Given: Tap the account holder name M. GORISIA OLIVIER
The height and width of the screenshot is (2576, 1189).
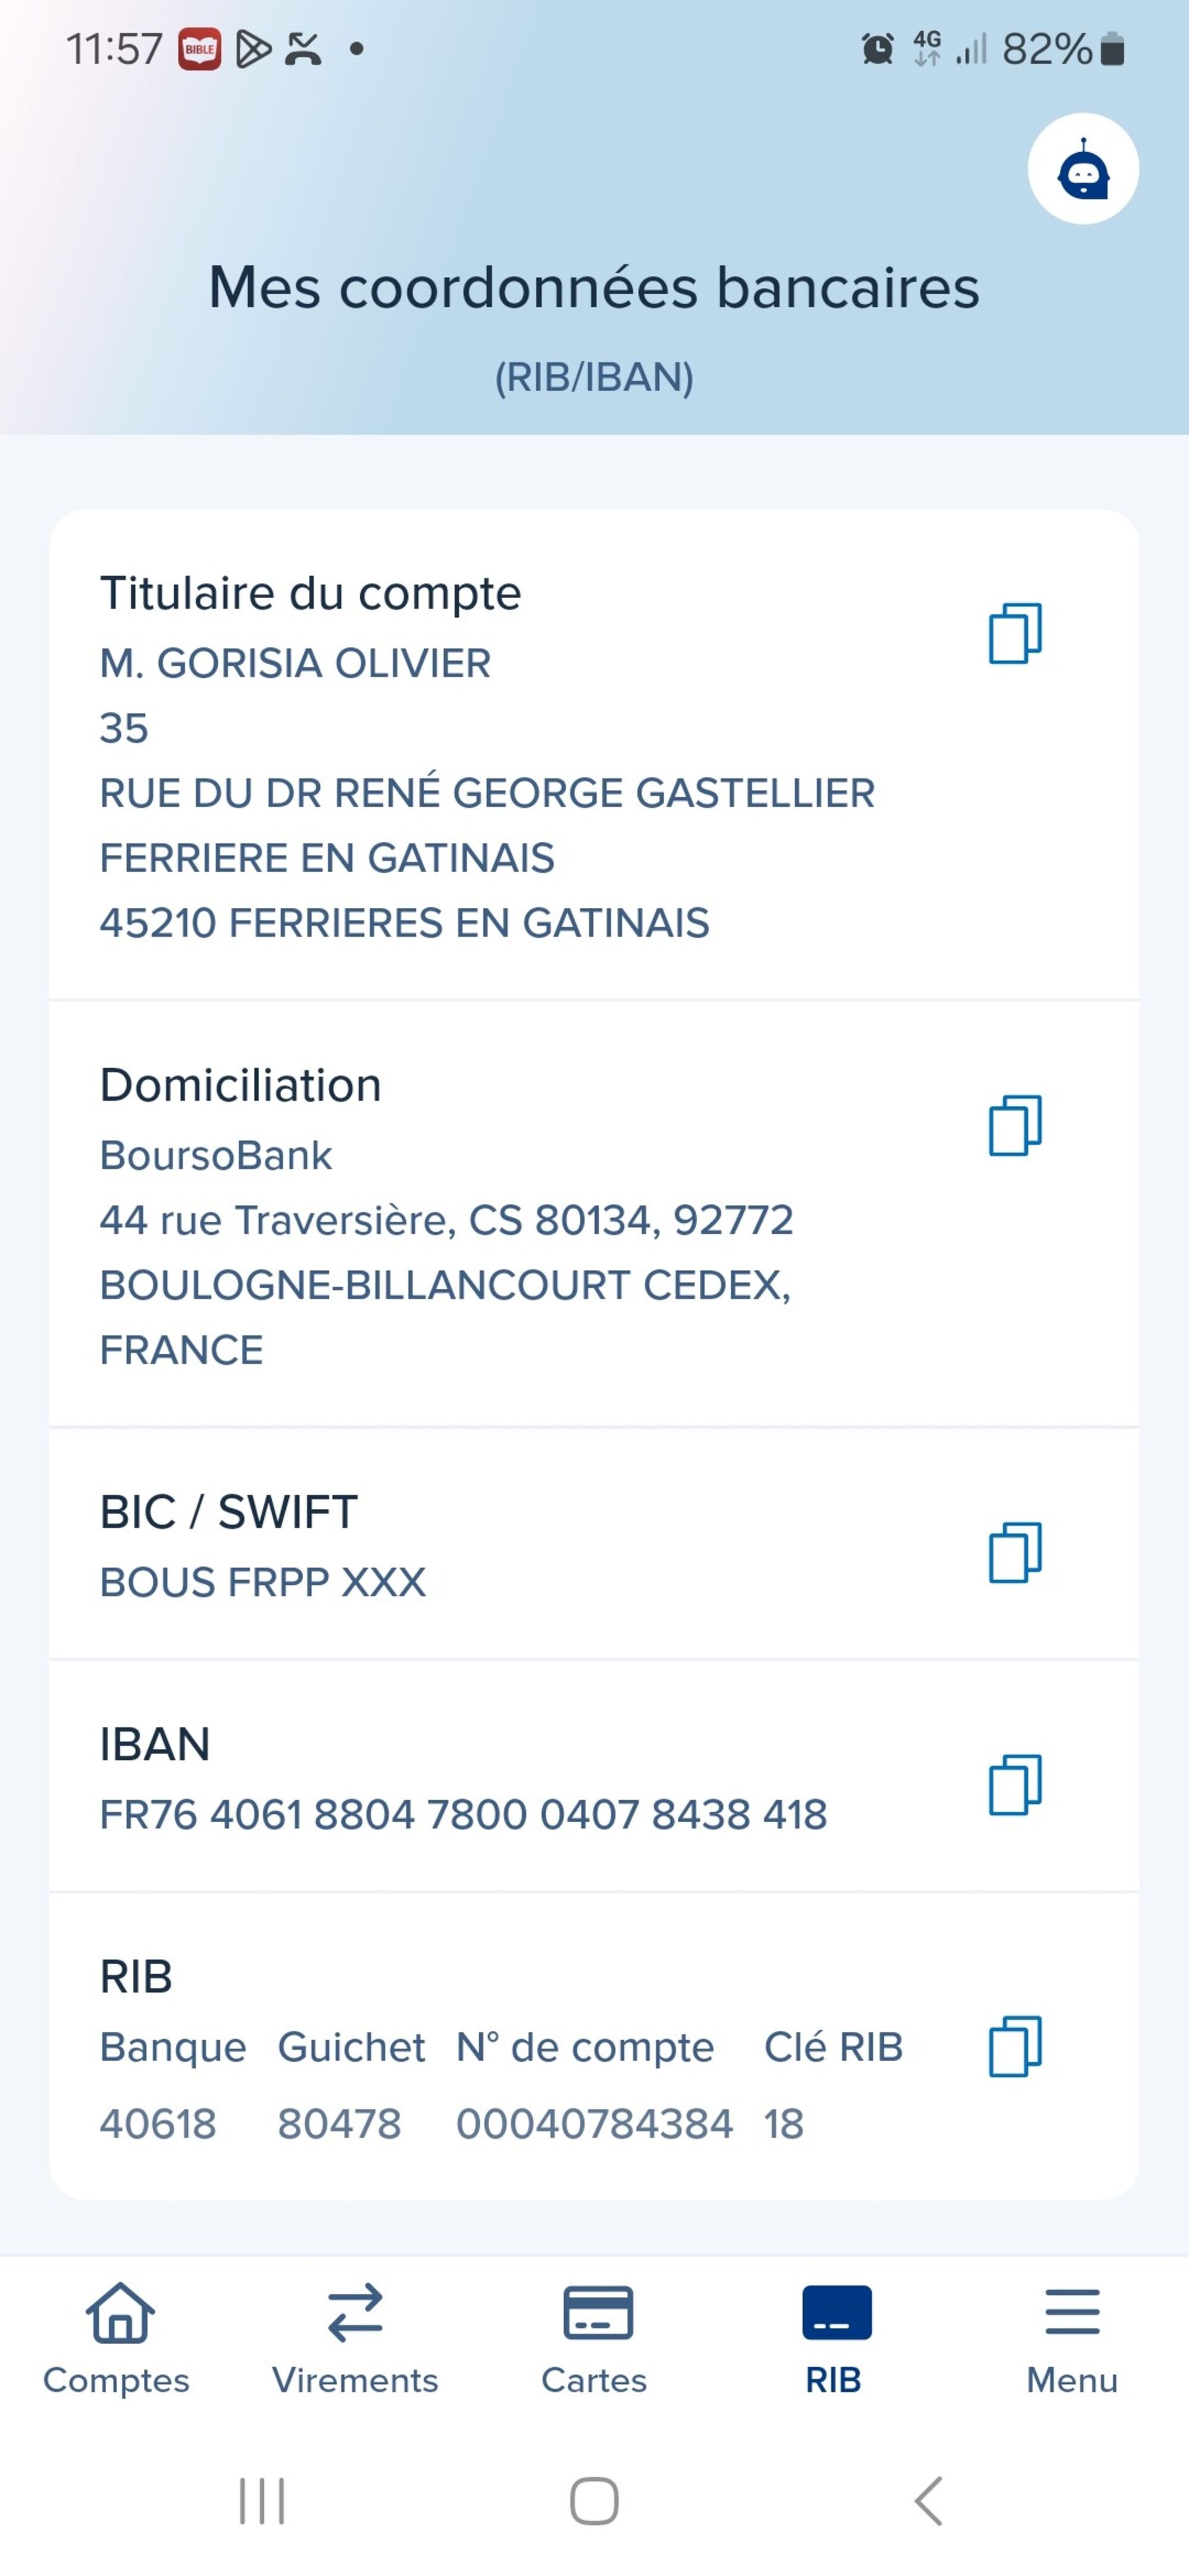Looking at the screenshot, I should (295, 663).
